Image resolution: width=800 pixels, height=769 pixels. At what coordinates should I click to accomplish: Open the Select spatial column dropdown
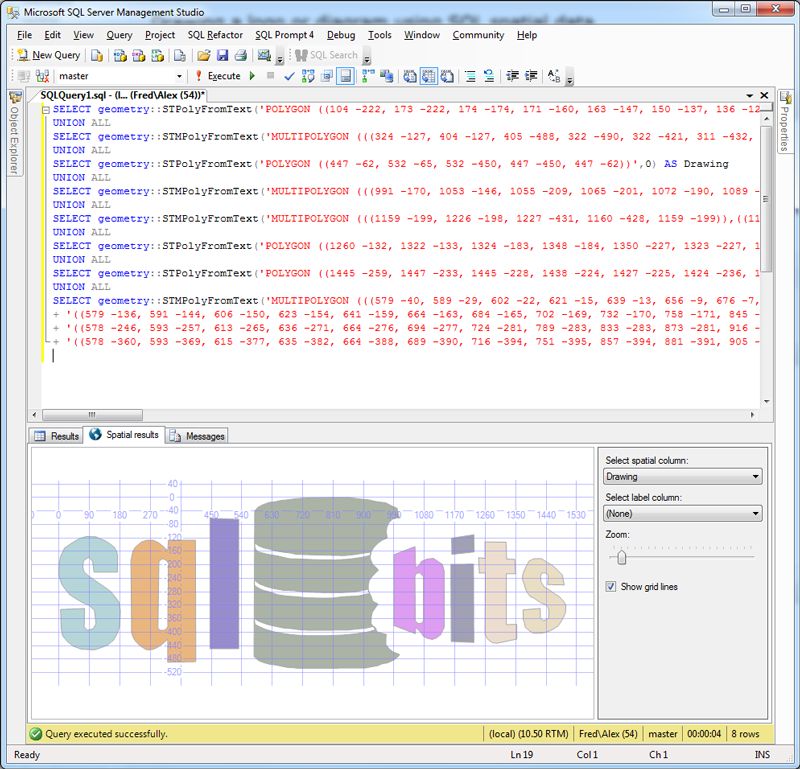[683, 477]
